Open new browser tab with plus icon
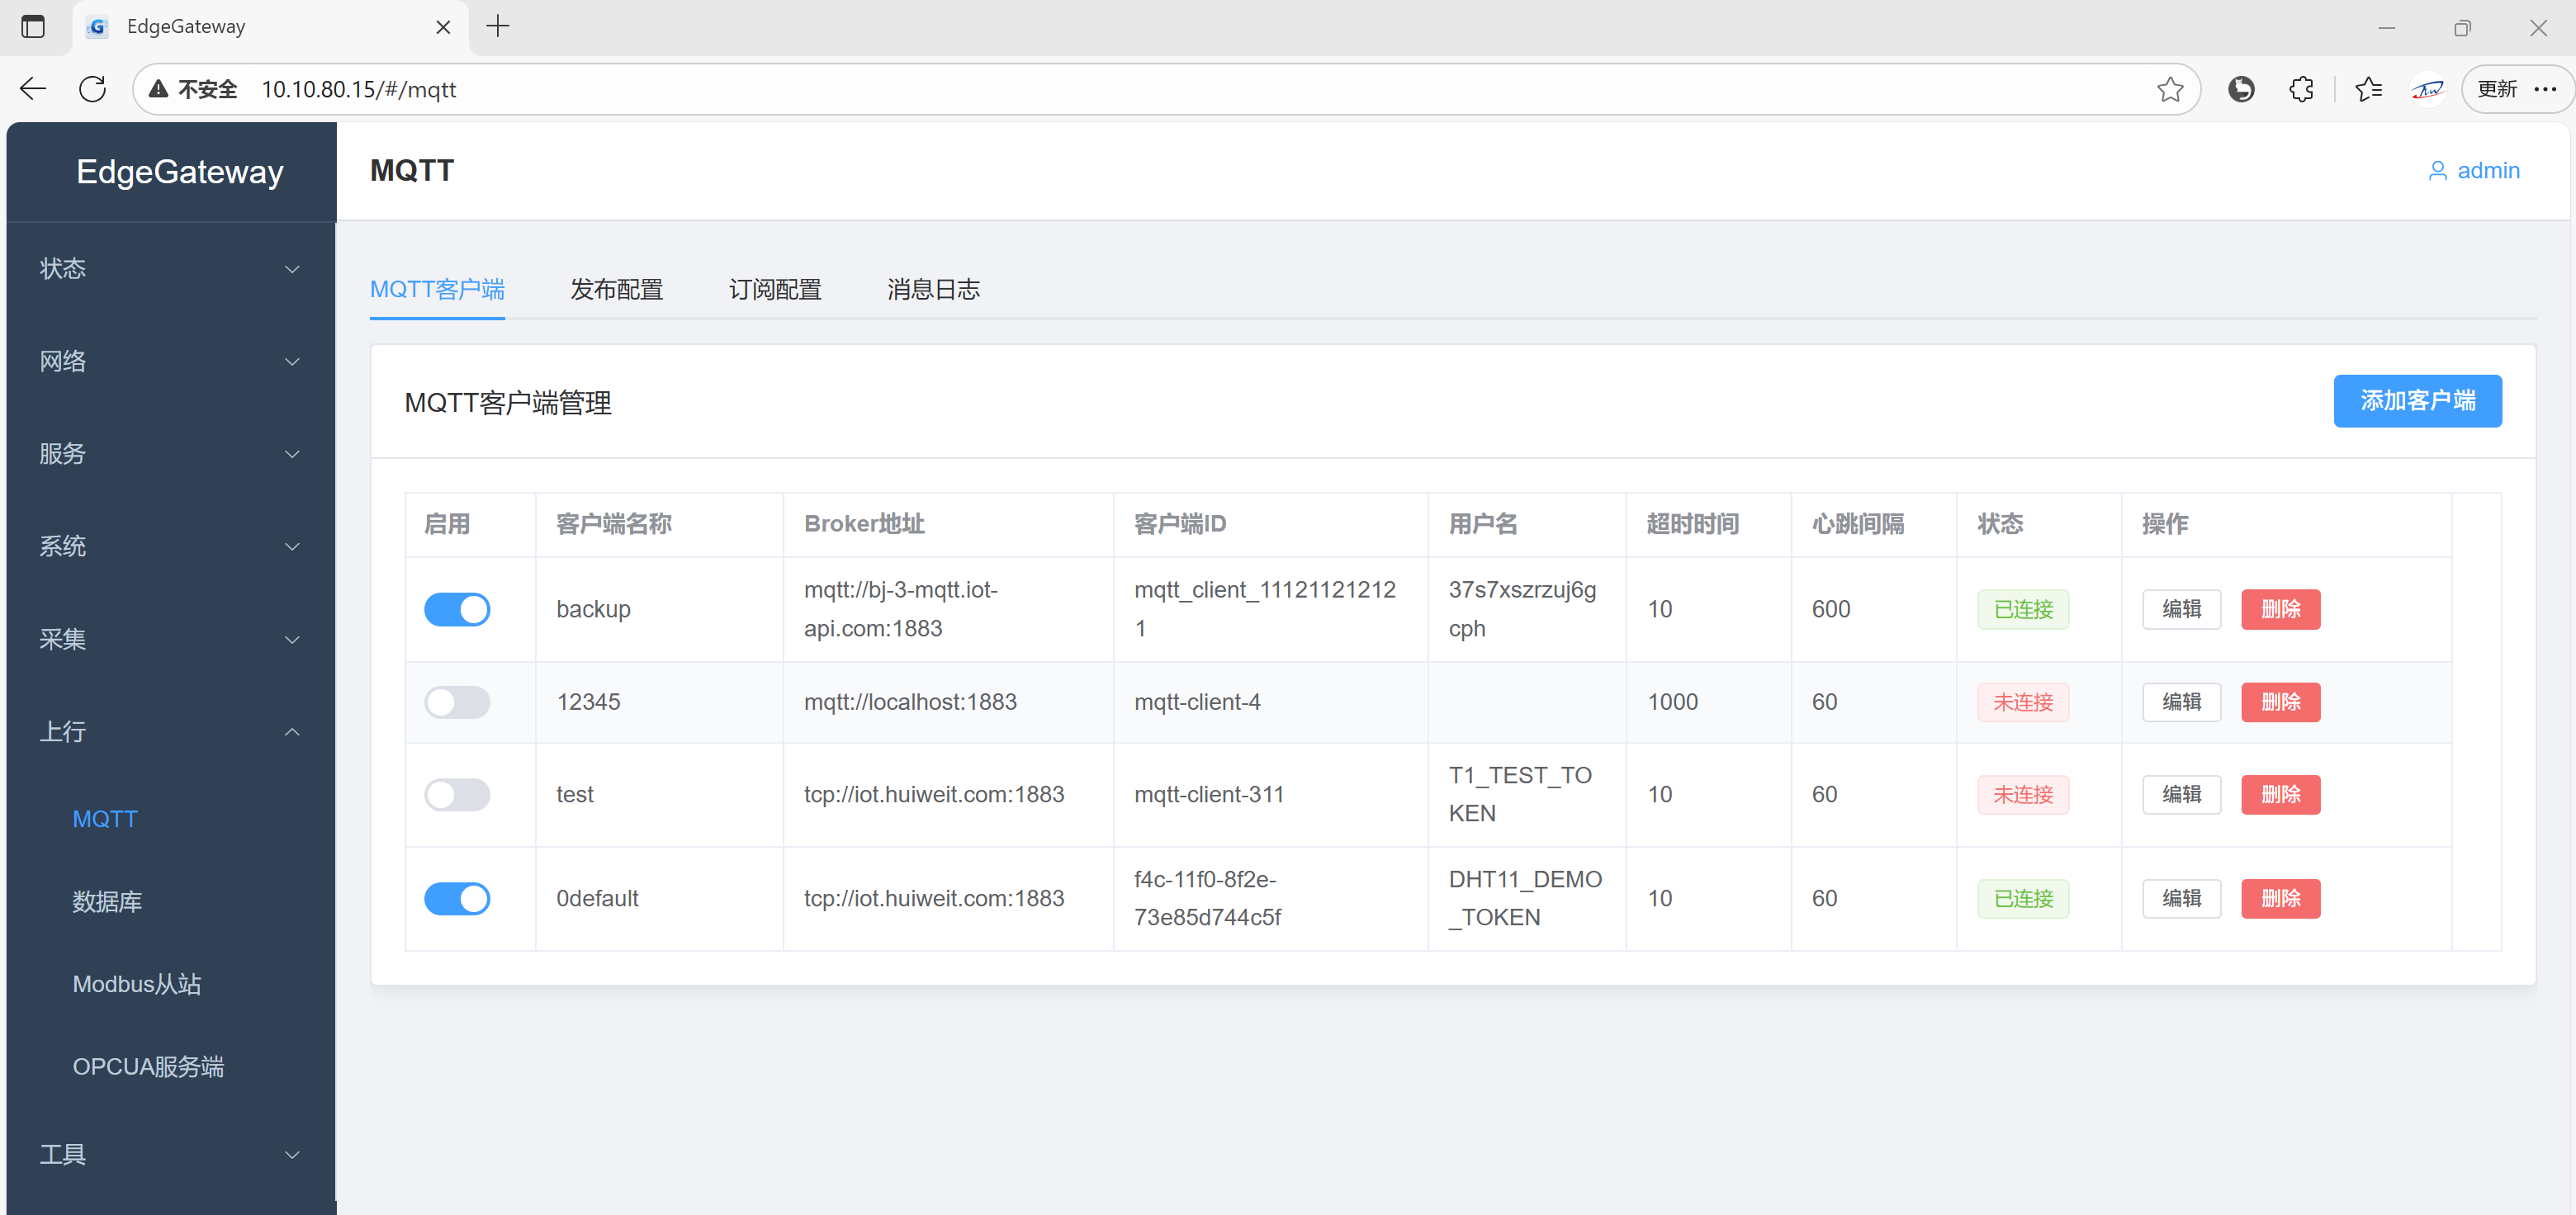Viewport: 2576px width, 1215px height. click(x=497, y=27)
